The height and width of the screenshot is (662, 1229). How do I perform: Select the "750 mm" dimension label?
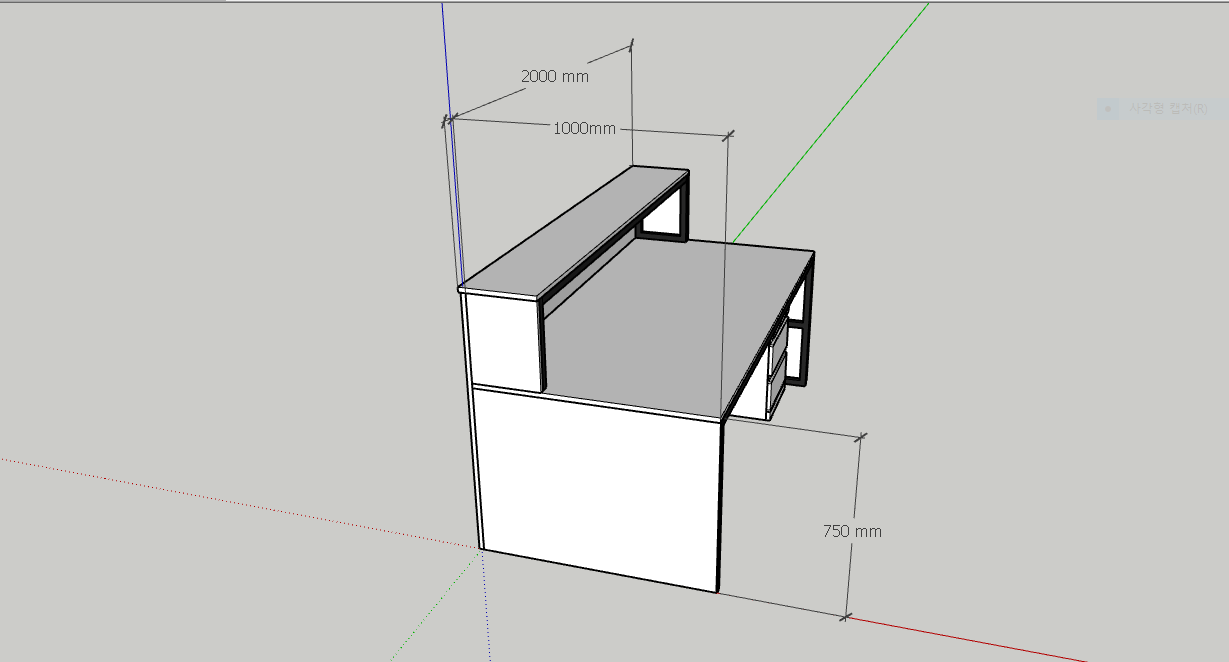[x=852, y=531]
